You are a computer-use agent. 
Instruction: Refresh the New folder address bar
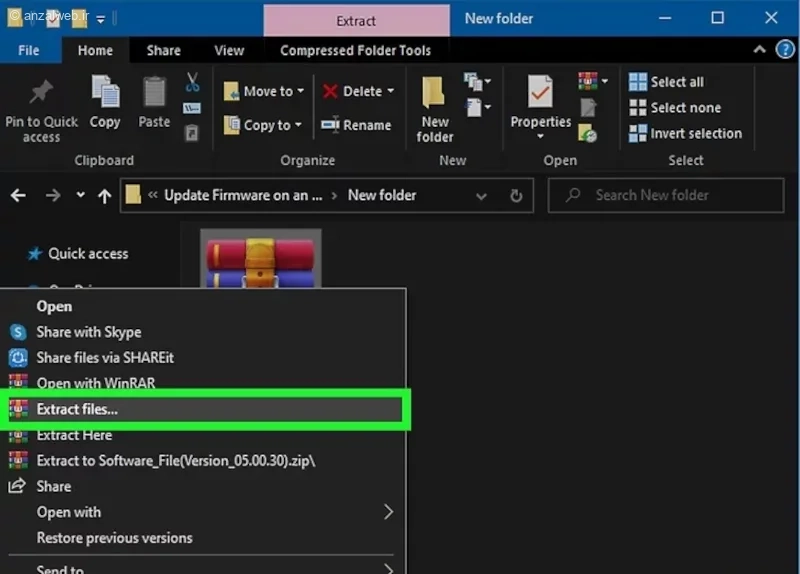coord(517,196)
